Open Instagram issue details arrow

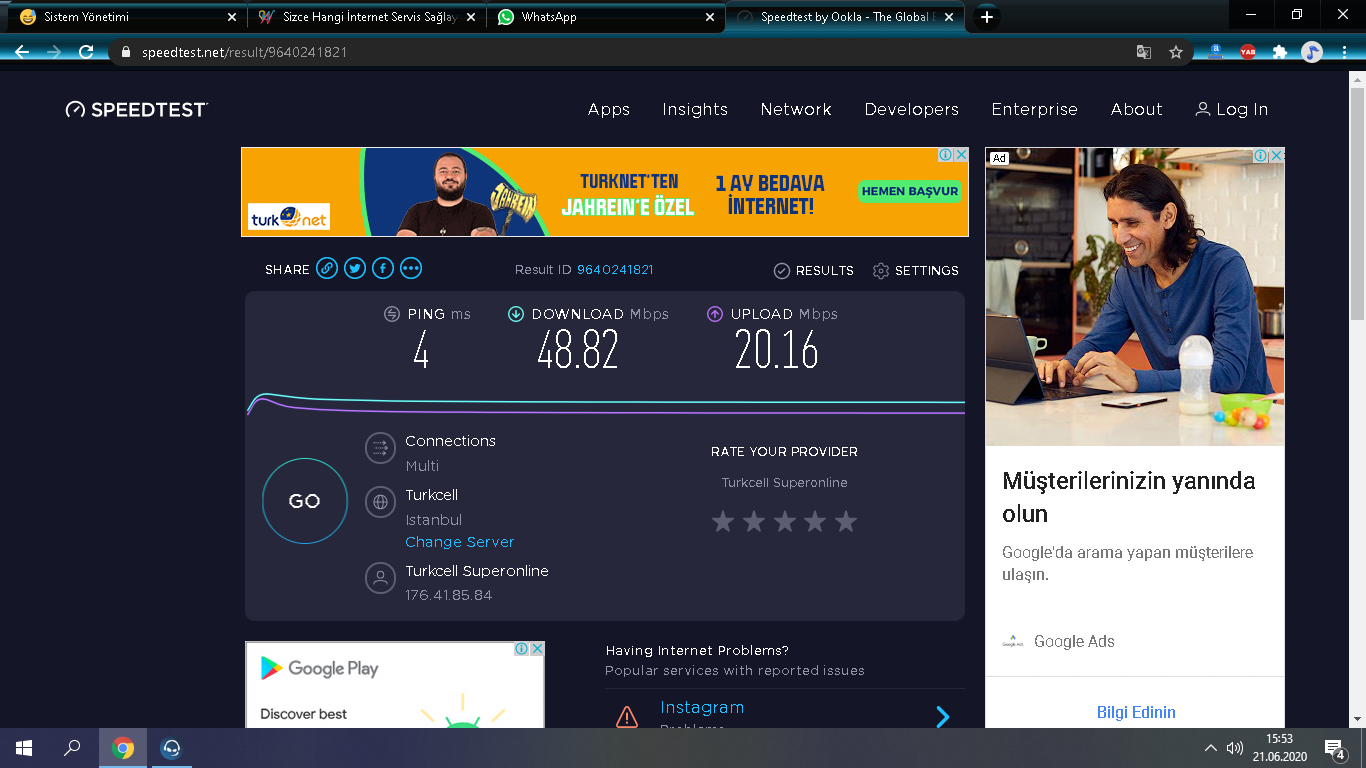click(x=942, y=716)
